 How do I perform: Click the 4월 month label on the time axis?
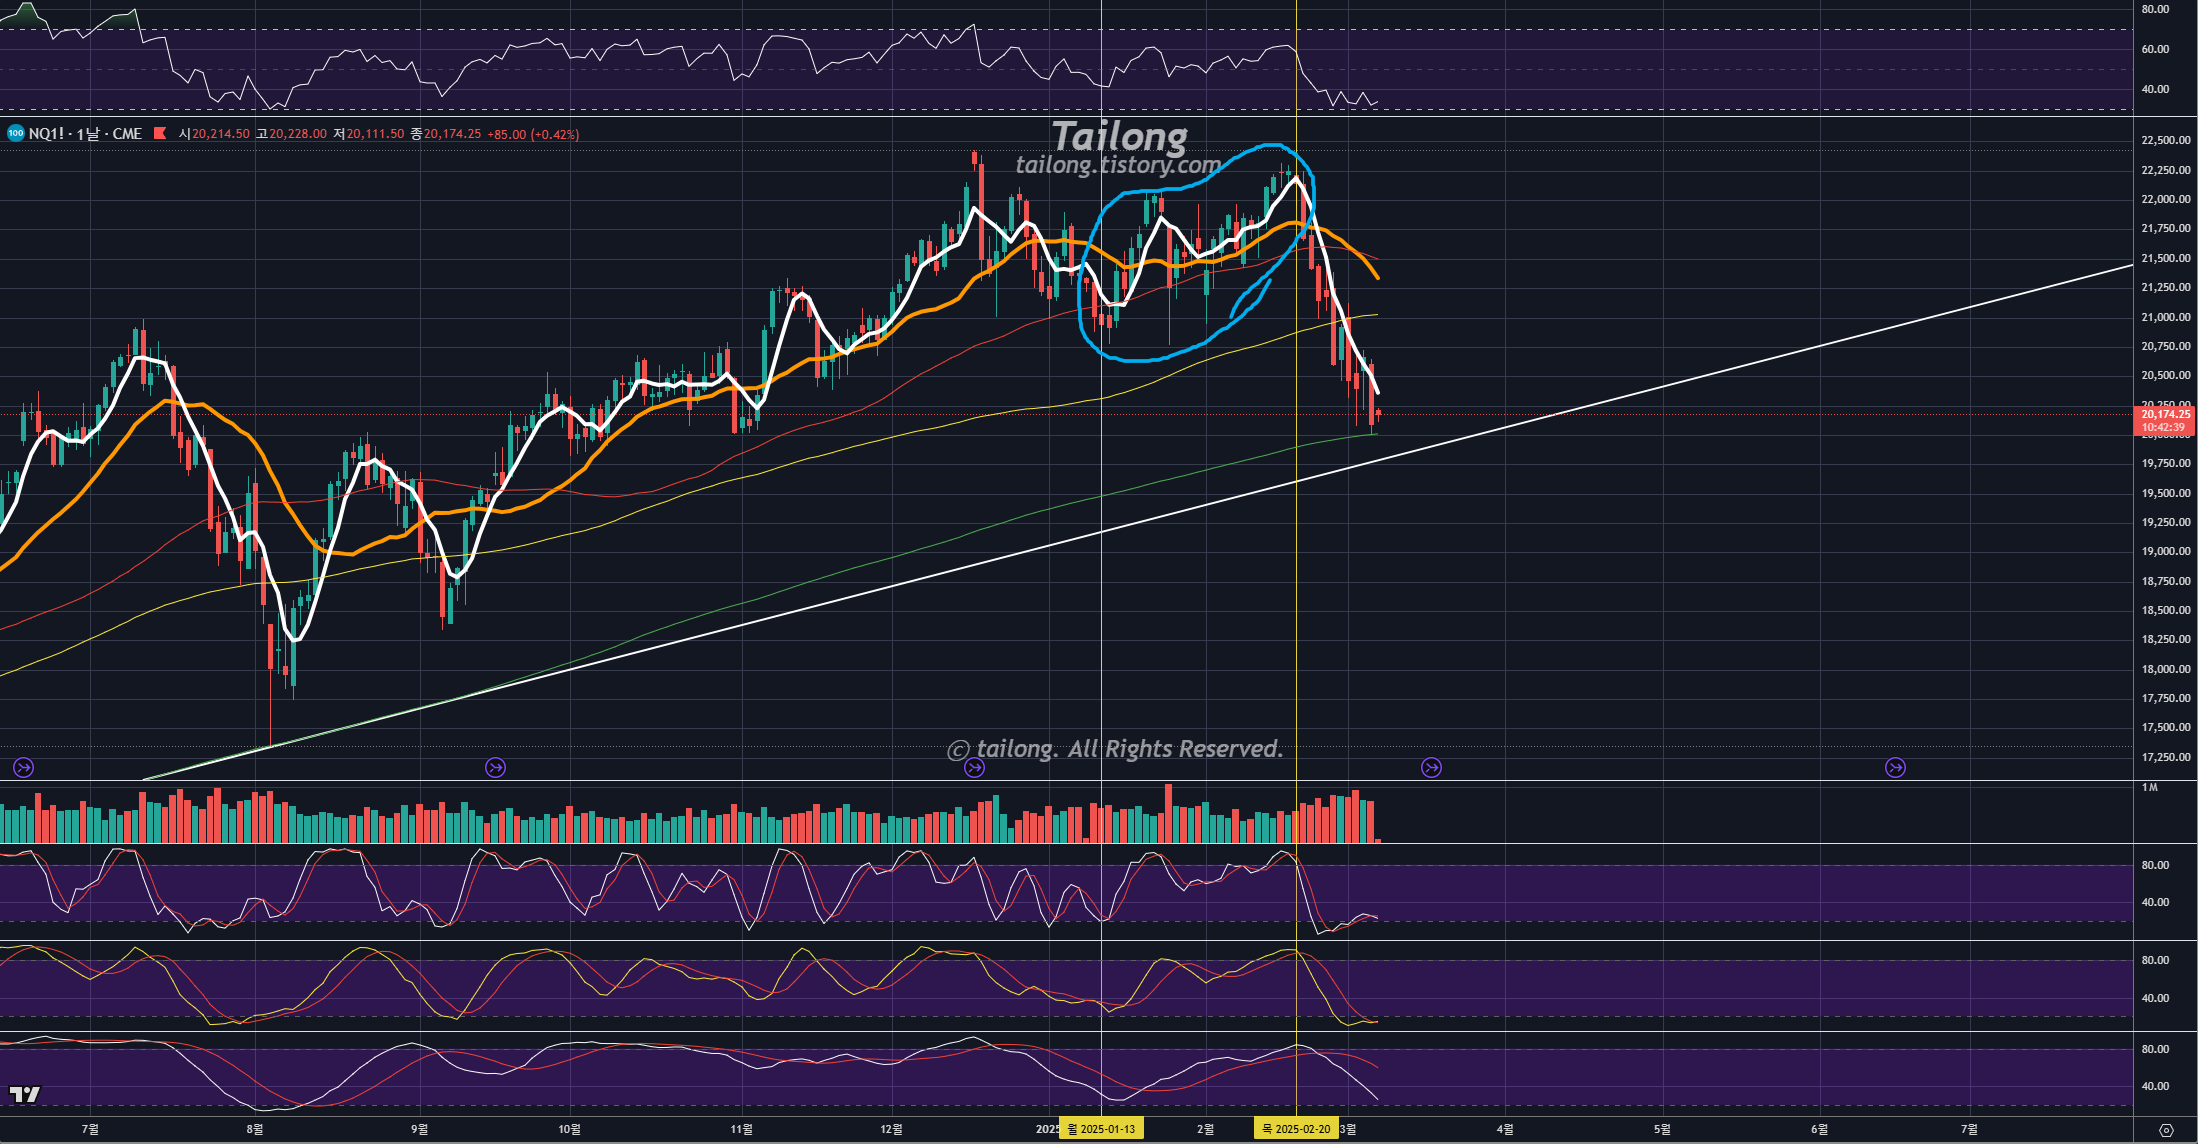click(x=1505, y=1129)
